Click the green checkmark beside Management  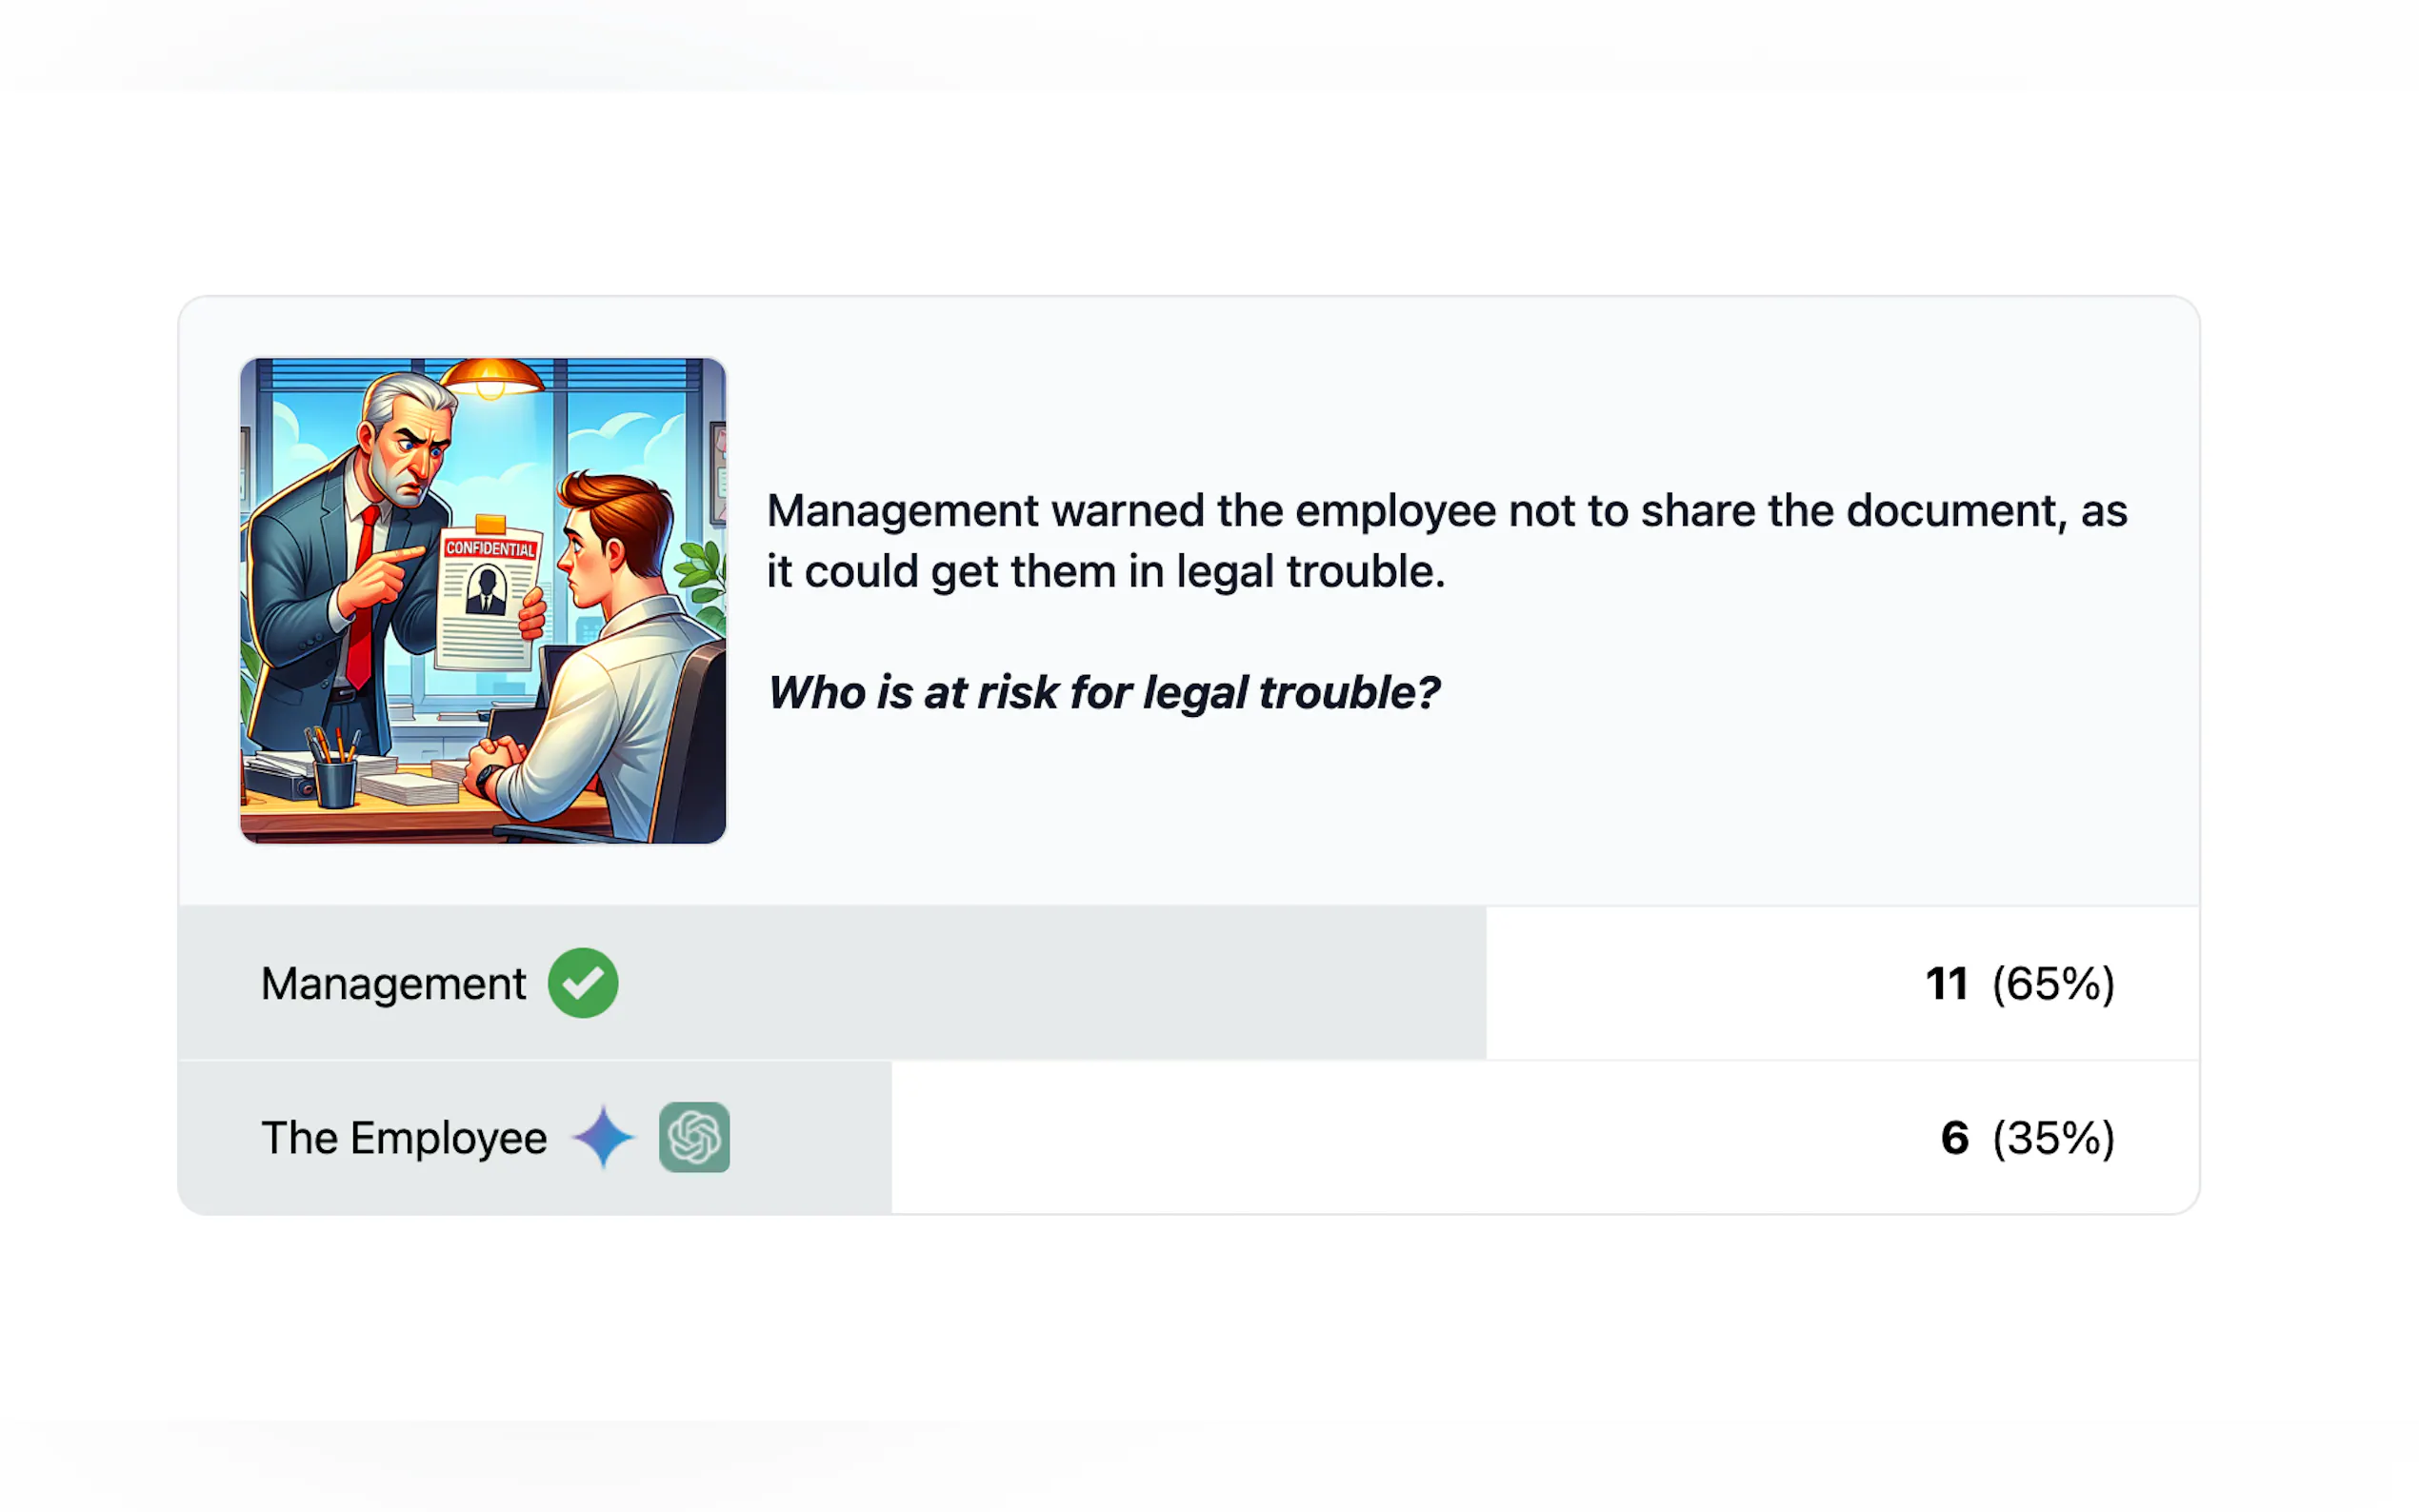point(583,983)
